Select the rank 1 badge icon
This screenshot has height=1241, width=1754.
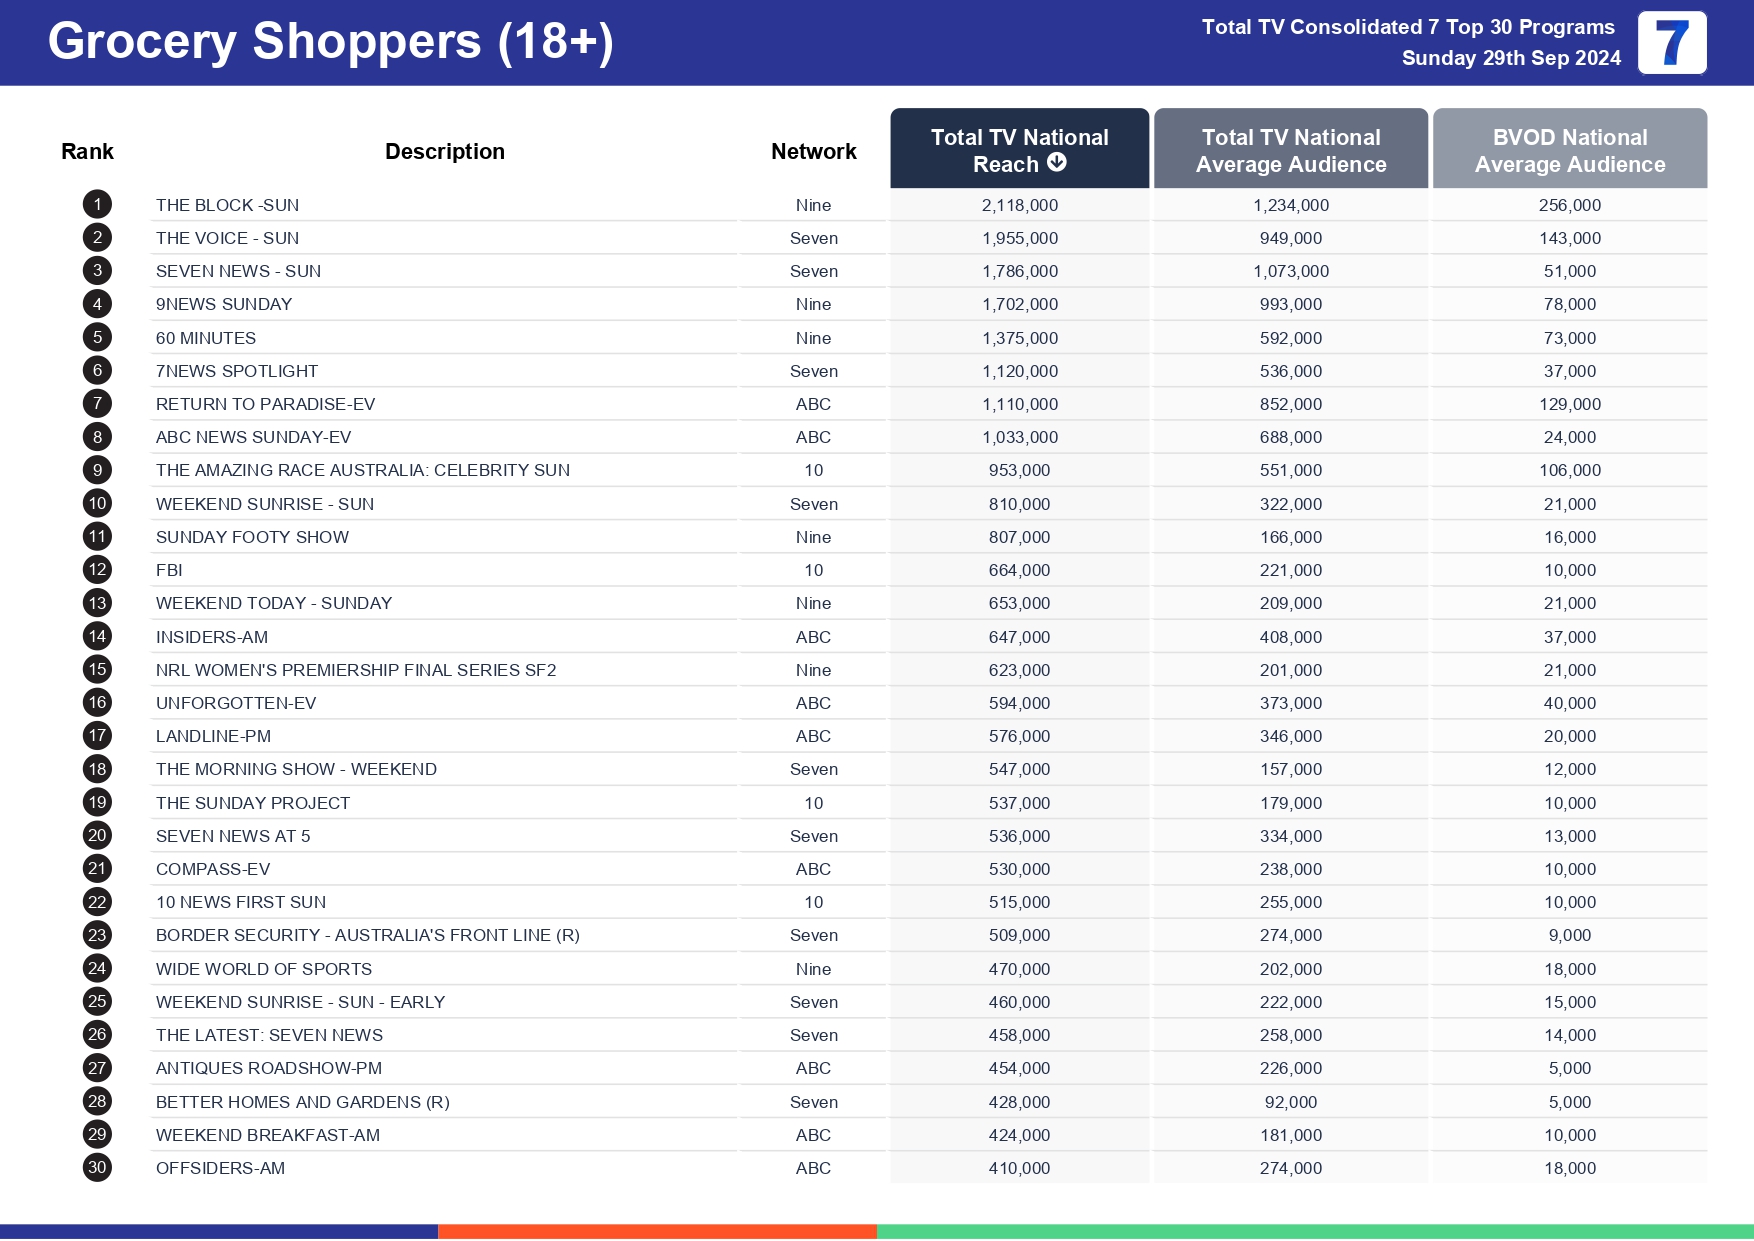click(x=96, y=204)
